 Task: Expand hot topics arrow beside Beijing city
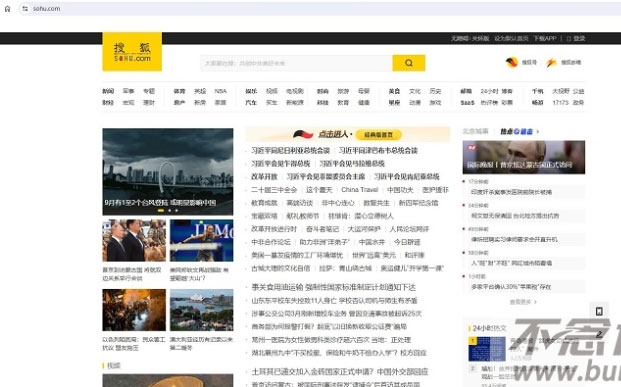[x=537, y=132]
